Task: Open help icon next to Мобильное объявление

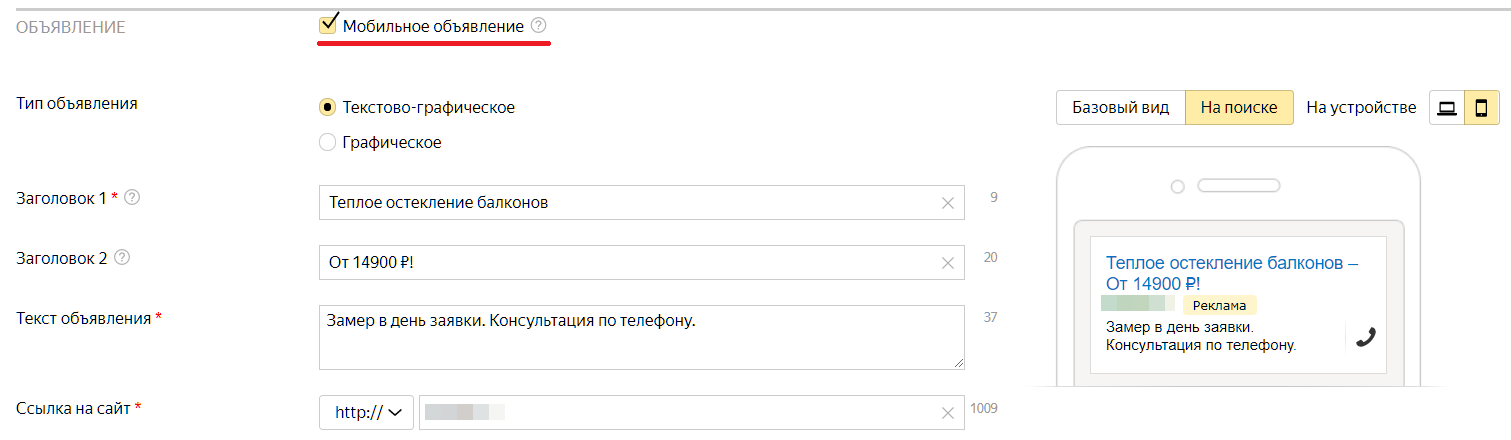Action: [539, 26]
